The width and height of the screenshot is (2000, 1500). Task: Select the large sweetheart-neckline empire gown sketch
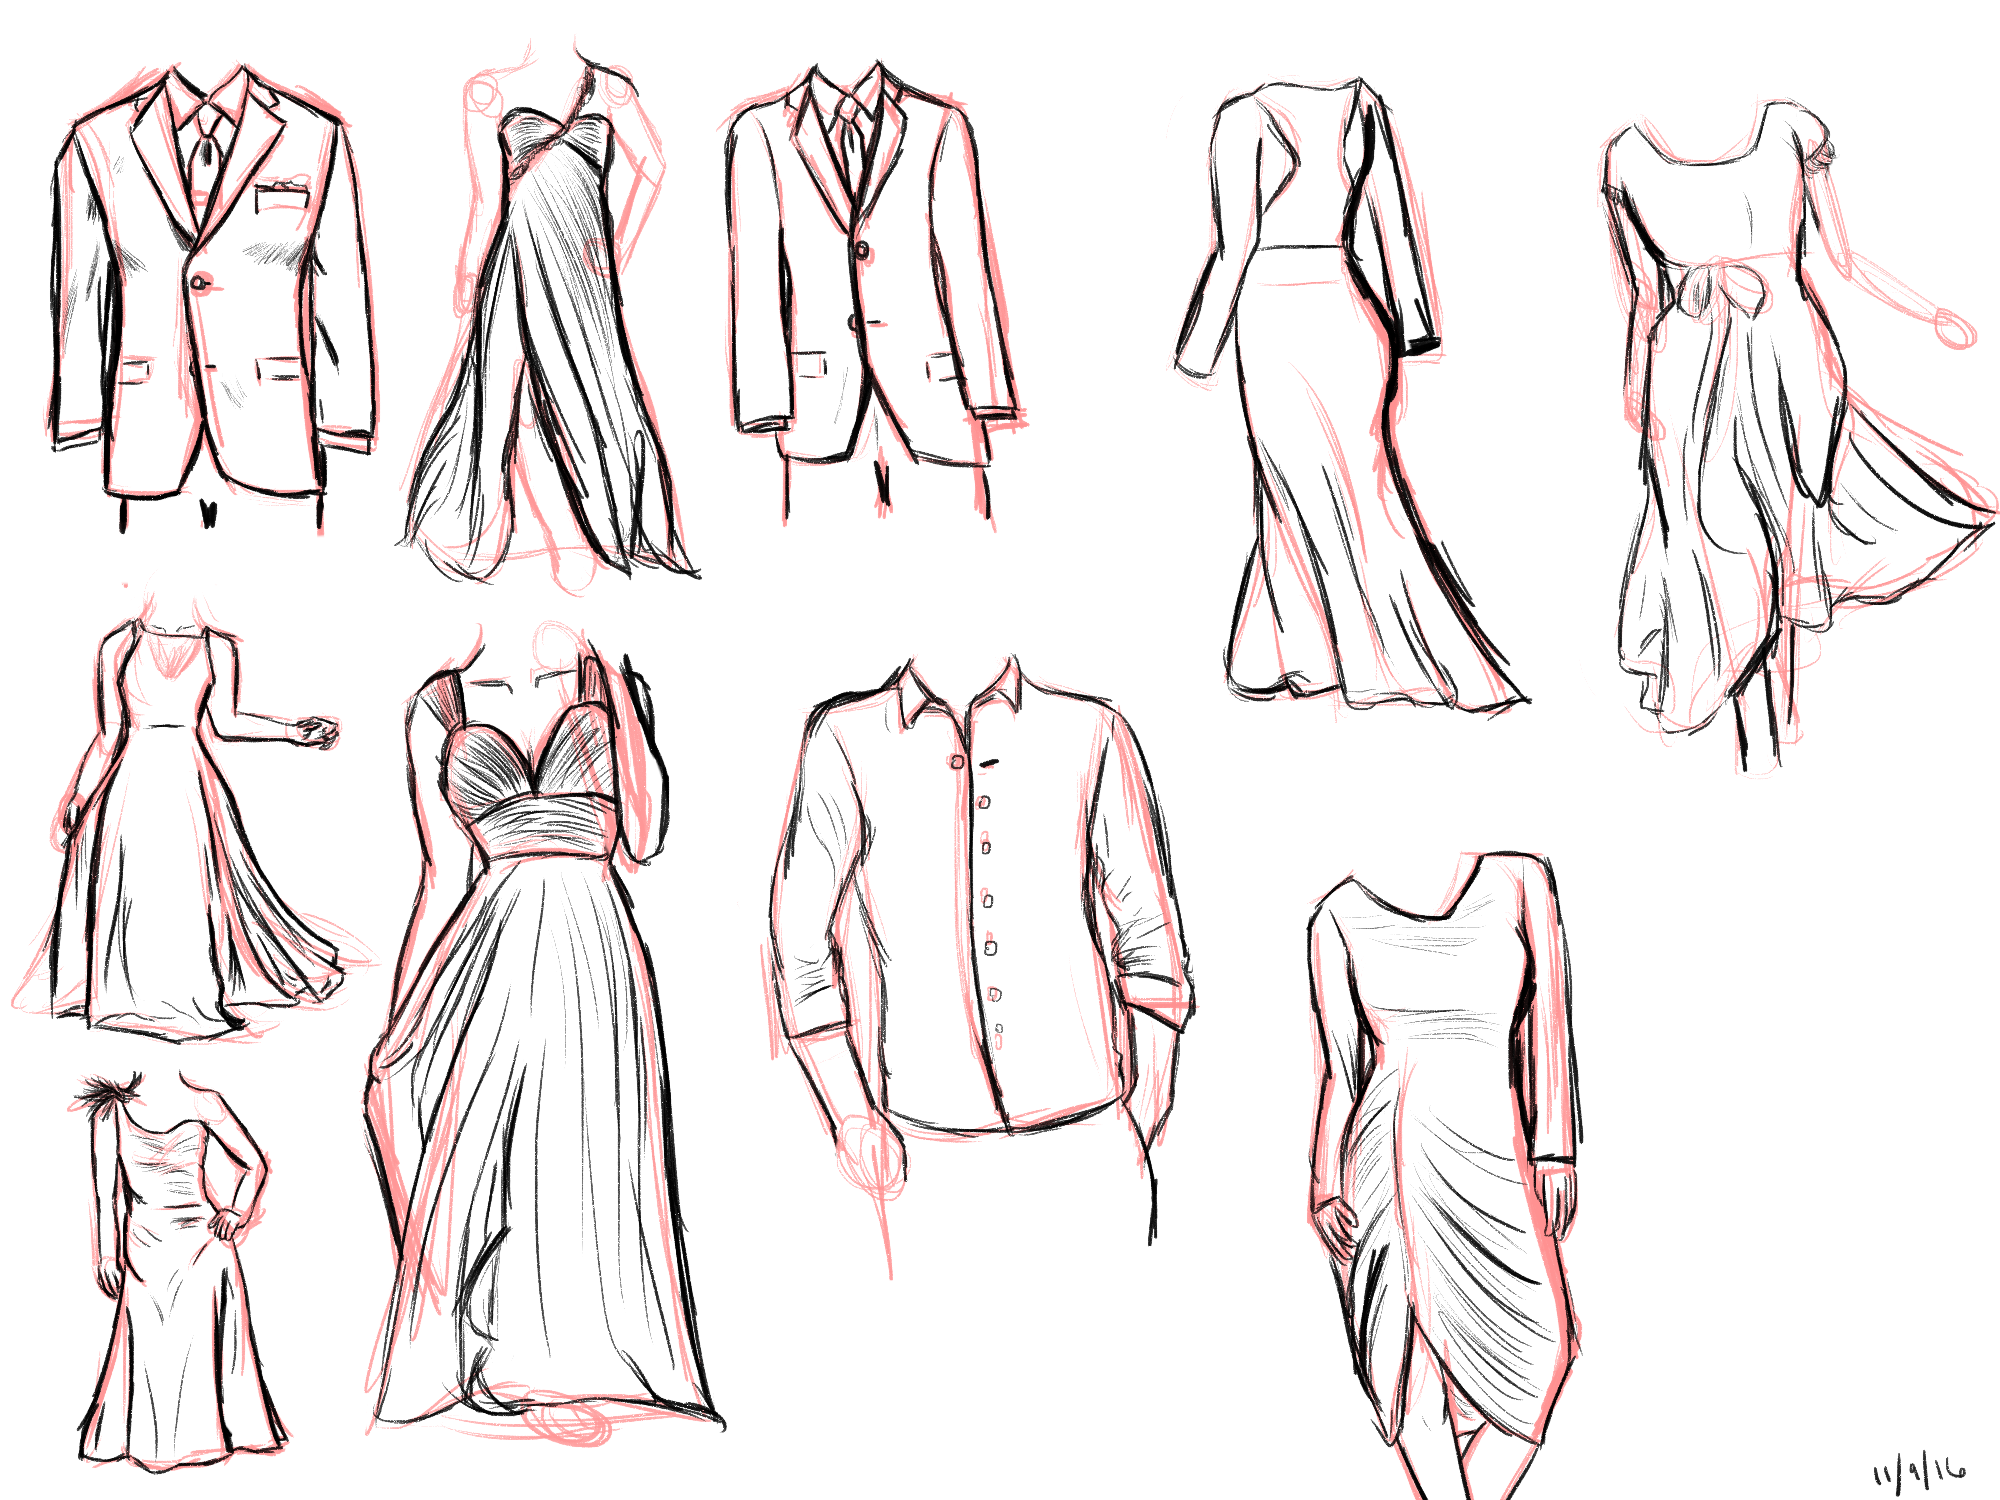coord(545,1035)
